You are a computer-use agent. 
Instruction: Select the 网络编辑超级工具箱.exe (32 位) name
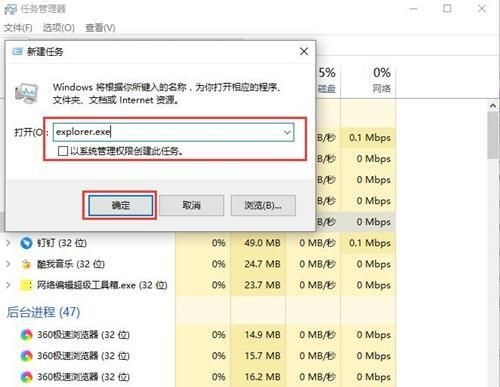102,285
